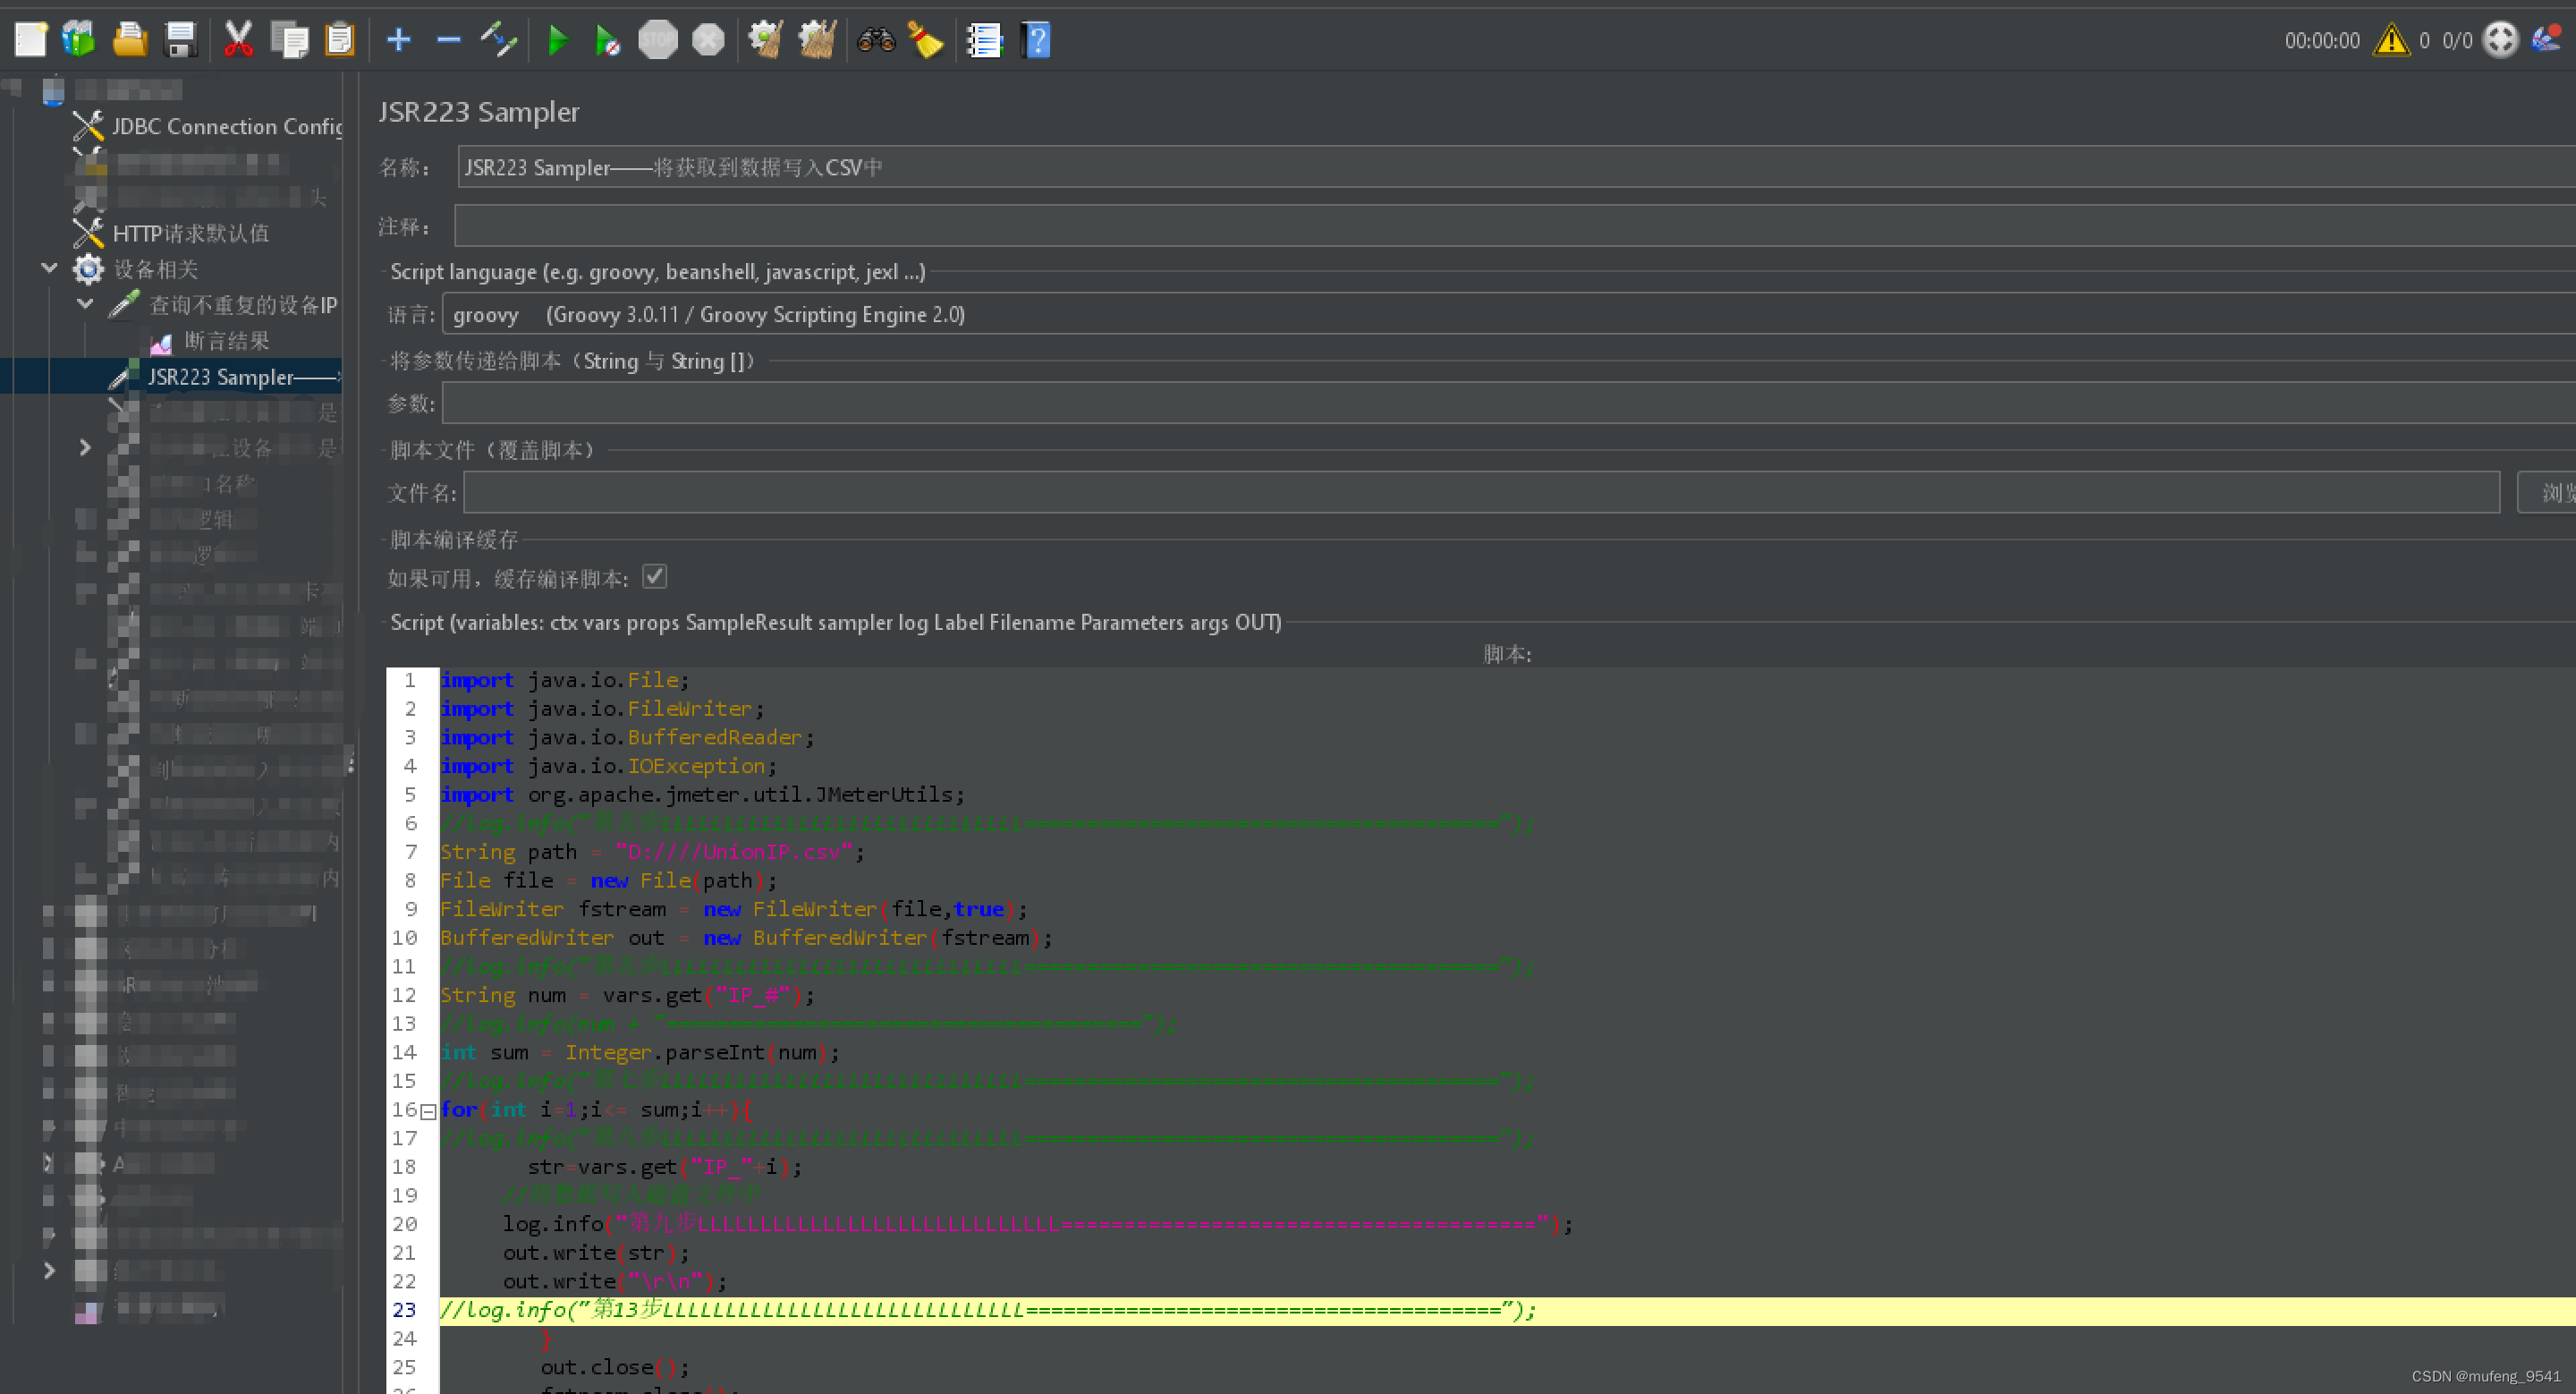Click line 9 FileWriter fstream declaration
Viewport: 2576px width, 1394px height.
(x=733, y=910)
